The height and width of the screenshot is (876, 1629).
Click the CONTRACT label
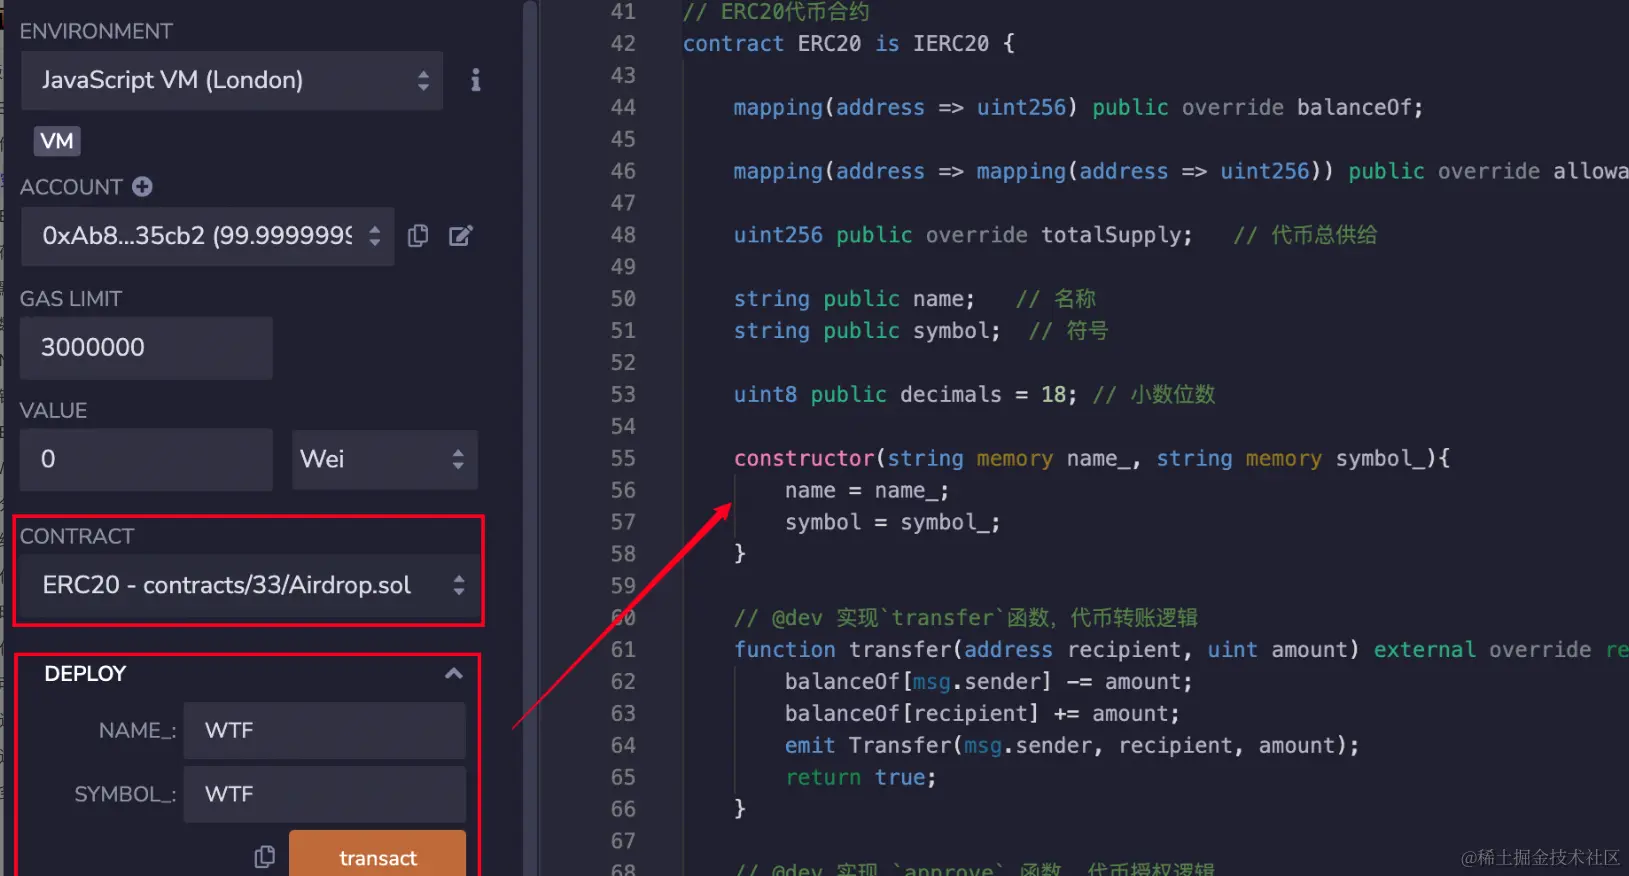pyautogui.click(x=77, y=536)
